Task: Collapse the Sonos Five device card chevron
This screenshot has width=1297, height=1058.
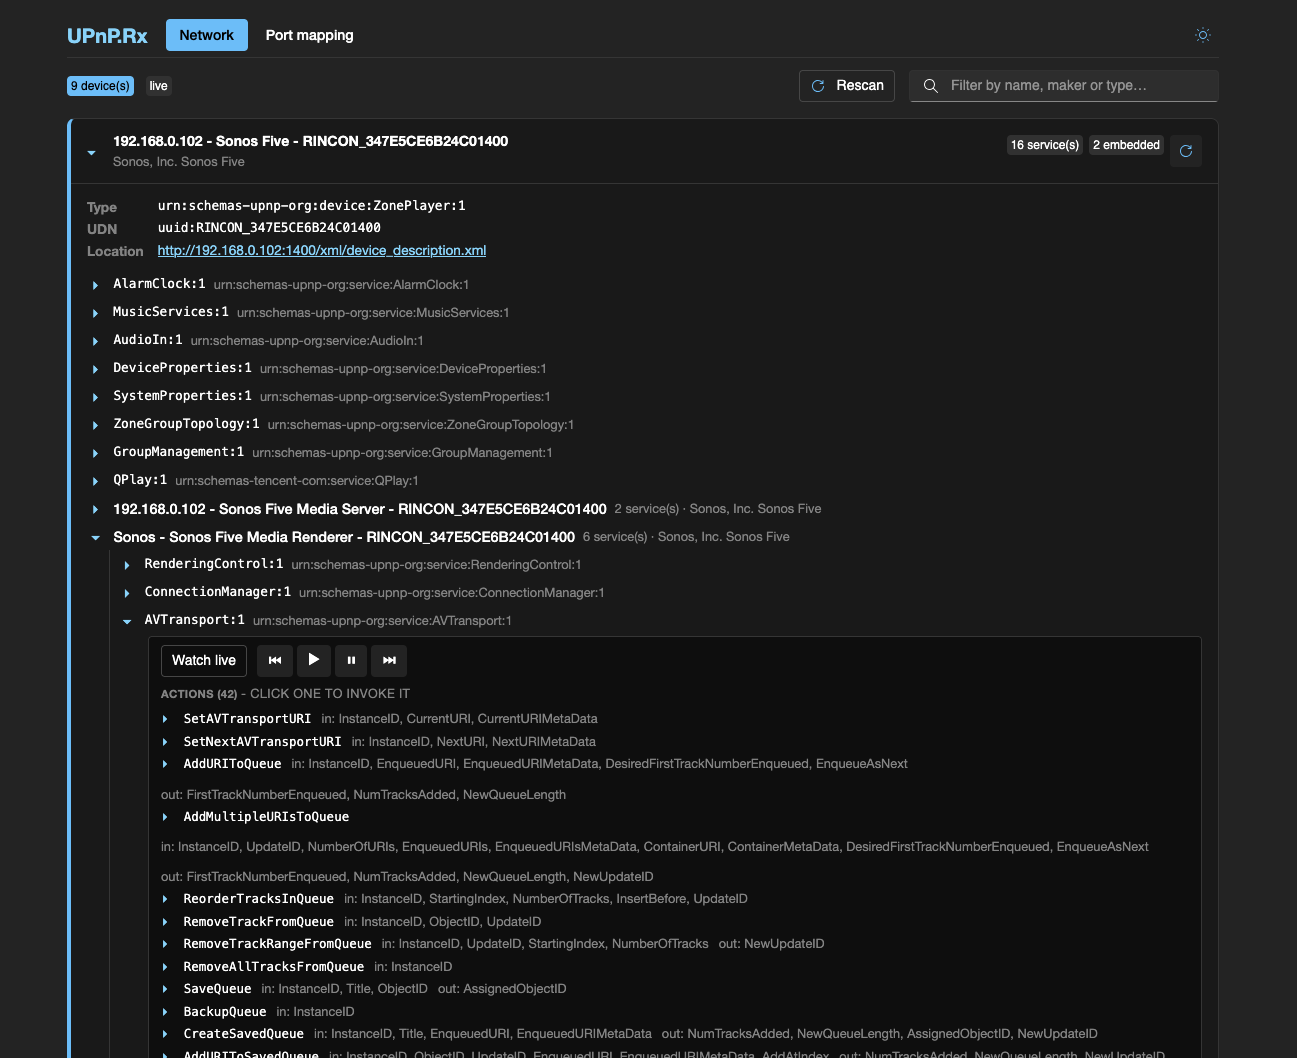Action: (91, 152)
